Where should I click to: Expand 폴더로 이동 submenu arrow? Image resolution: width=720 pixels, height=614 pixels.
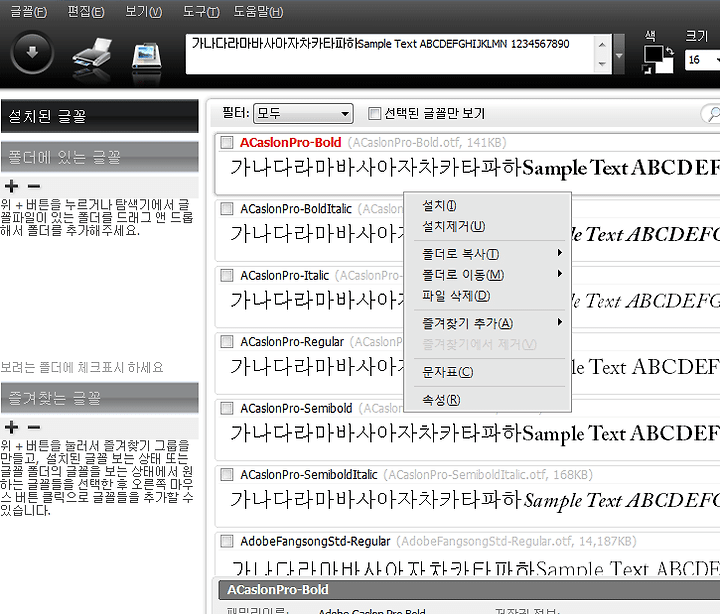[x=559, y=274]
